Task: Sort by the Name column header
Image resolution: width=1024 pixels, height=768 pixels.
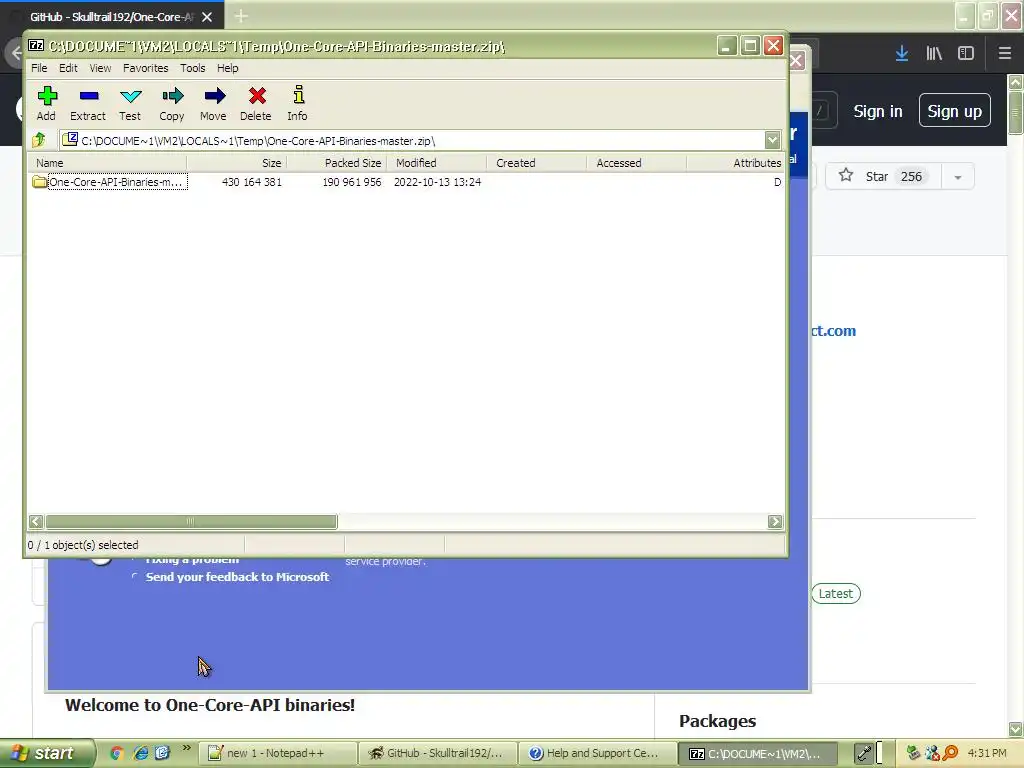Action: 108,163
